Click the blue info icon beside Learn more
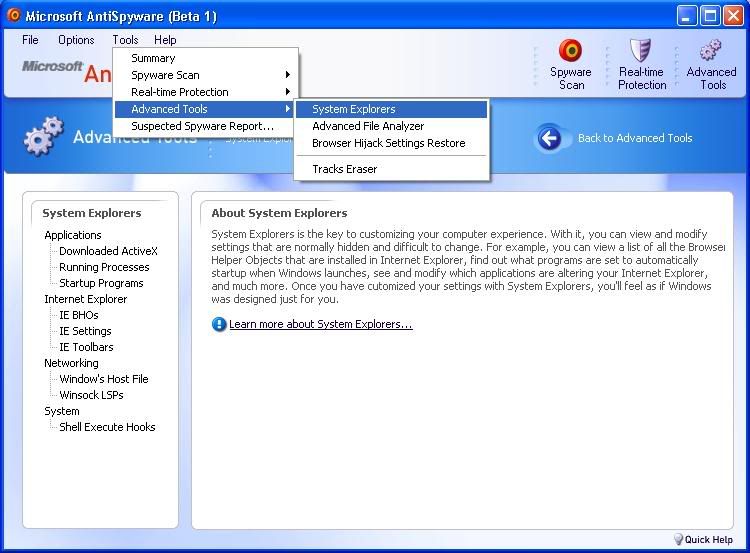The width and height of the screenshot is (750, 553). 219,324
